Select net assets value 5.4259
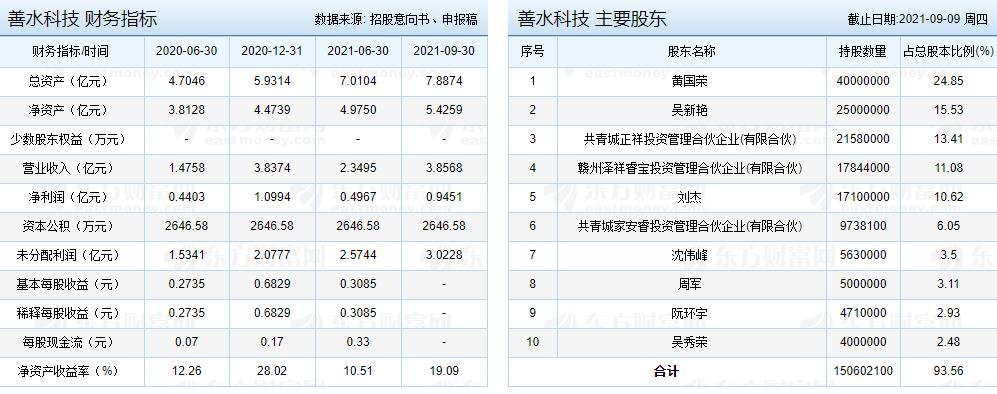This screenshot has height=394, width=997. coord(444,111)
